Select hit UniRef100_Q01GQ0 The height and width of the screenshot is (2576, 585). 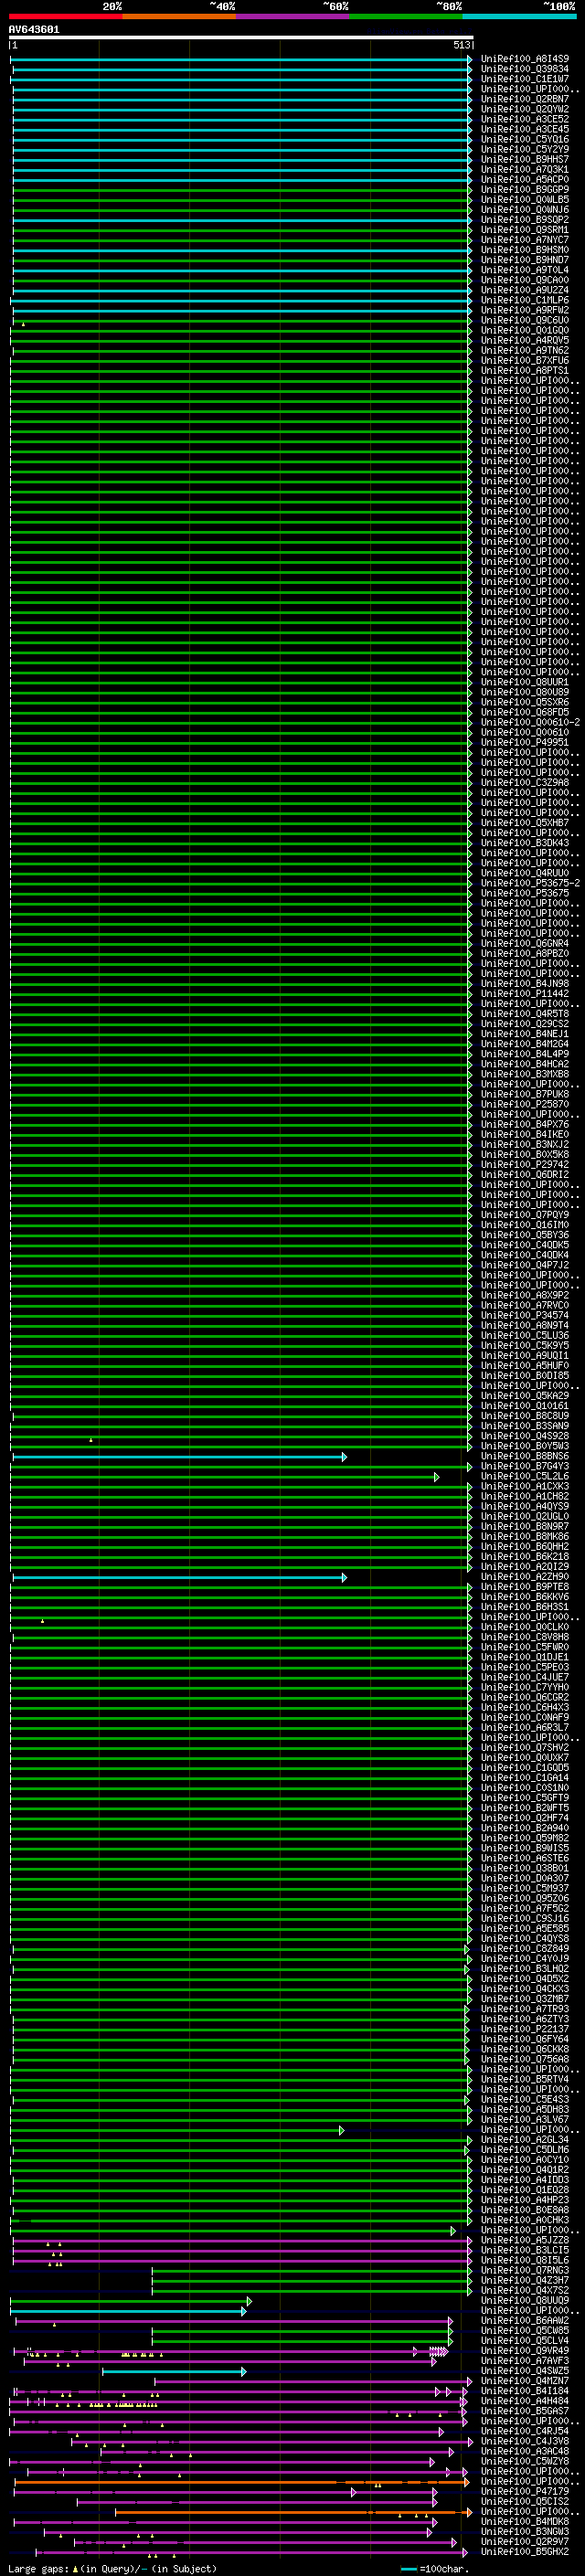point(524,330)
